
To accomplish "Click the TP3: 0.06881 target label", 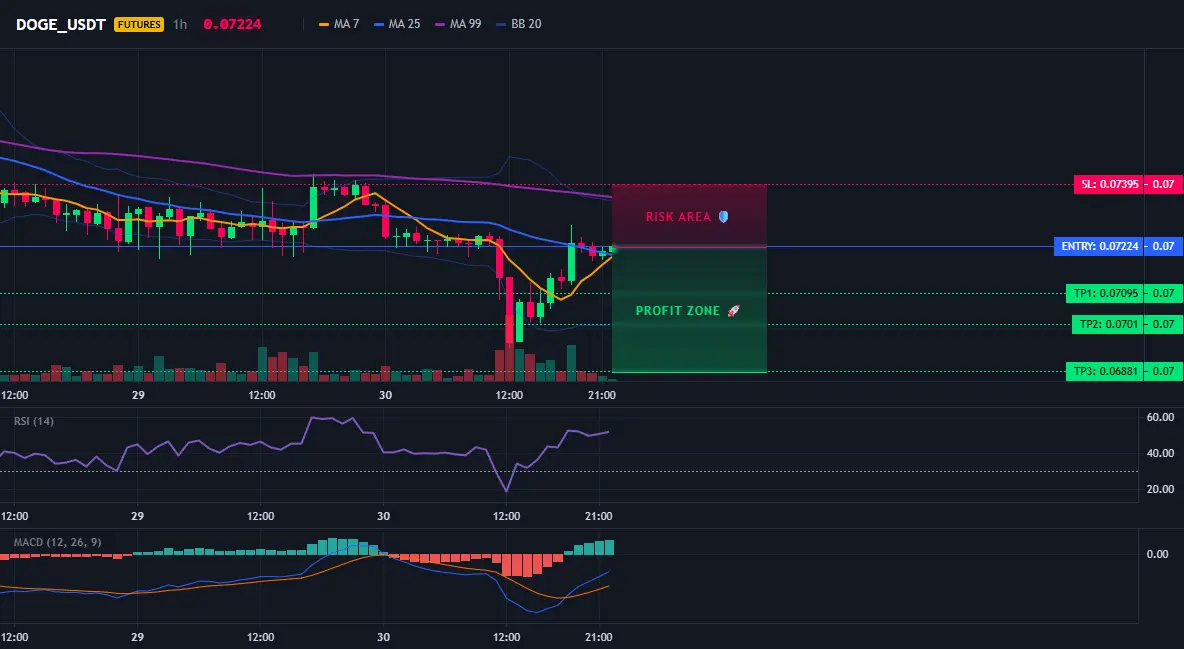I will (1105, 371).
